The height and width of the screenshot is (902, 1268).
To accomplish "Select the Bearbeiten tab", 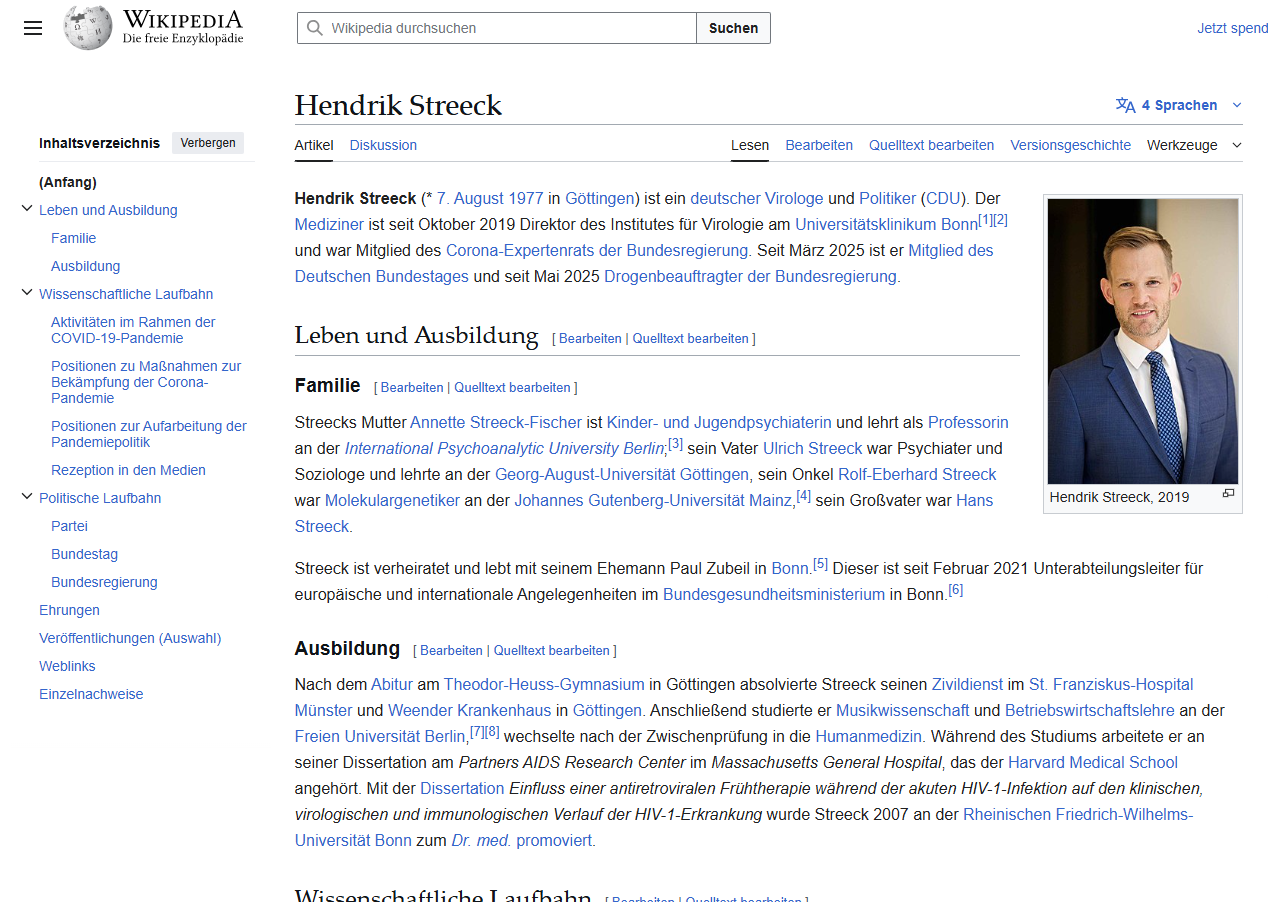I will (819, 145).
